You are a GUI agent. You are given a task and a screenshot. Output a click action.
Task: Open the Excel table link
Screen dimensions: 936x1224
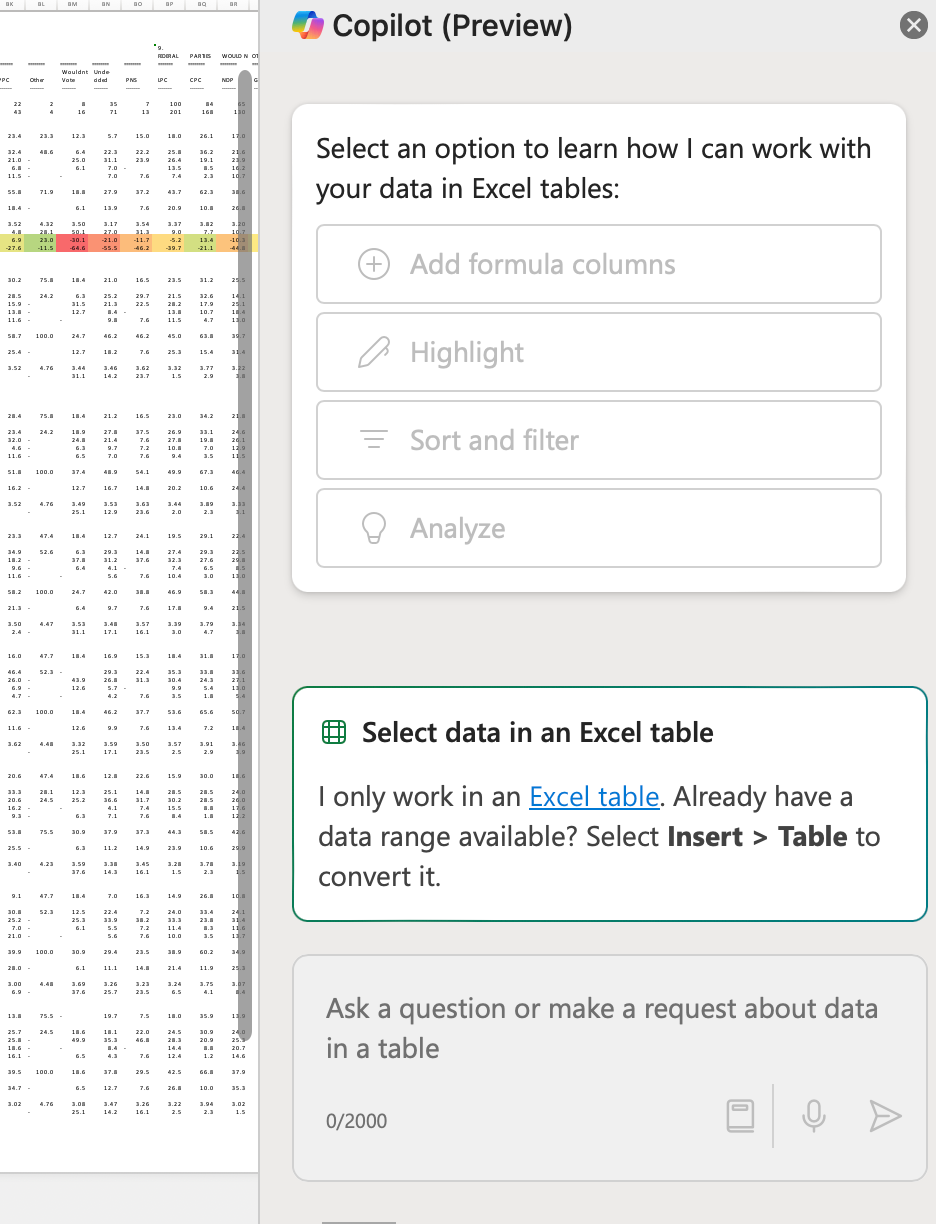tap(594, 797)
